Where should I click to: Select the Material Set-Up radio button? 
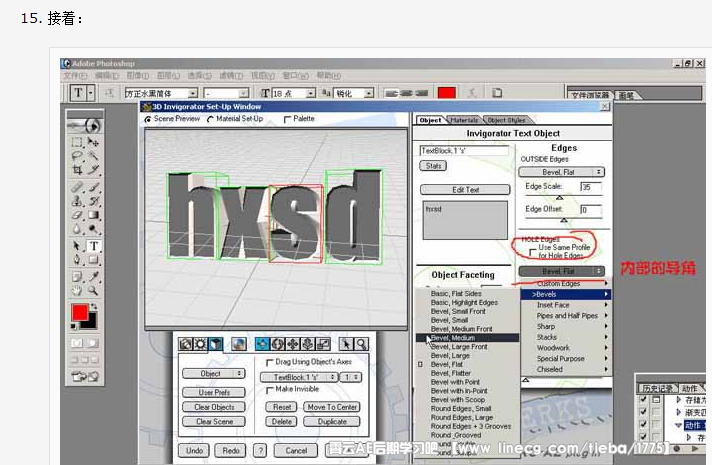click(x=210, y=119)
